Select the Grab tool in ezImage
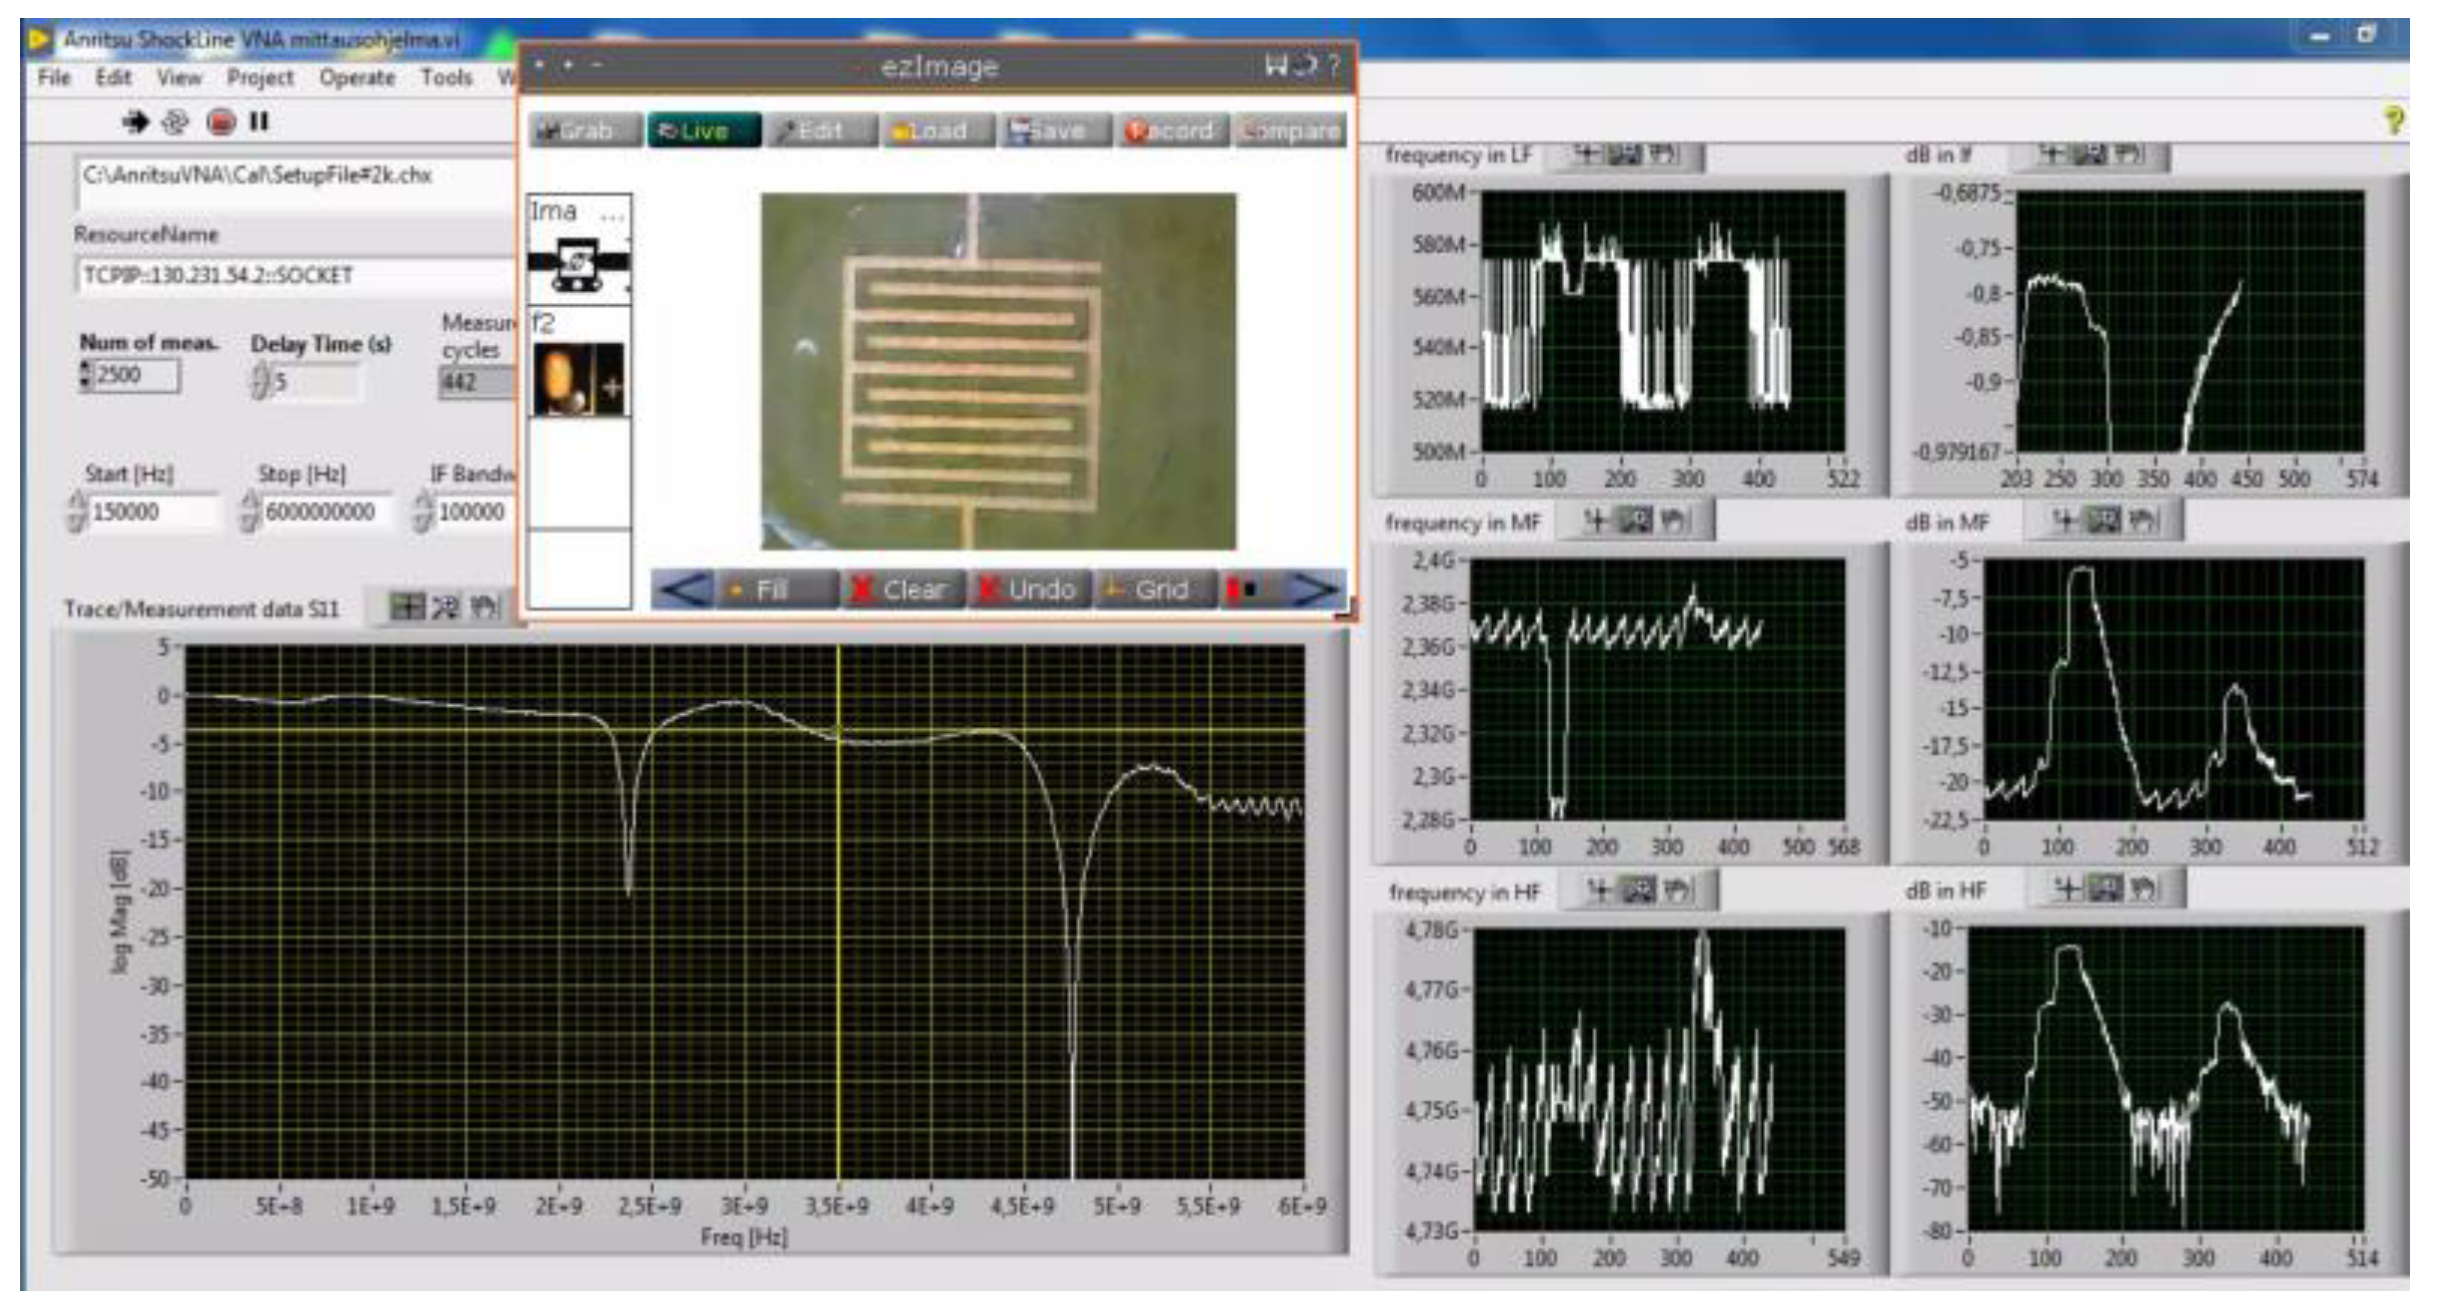The image size is (2437, 1306). [x=577, y=130]
